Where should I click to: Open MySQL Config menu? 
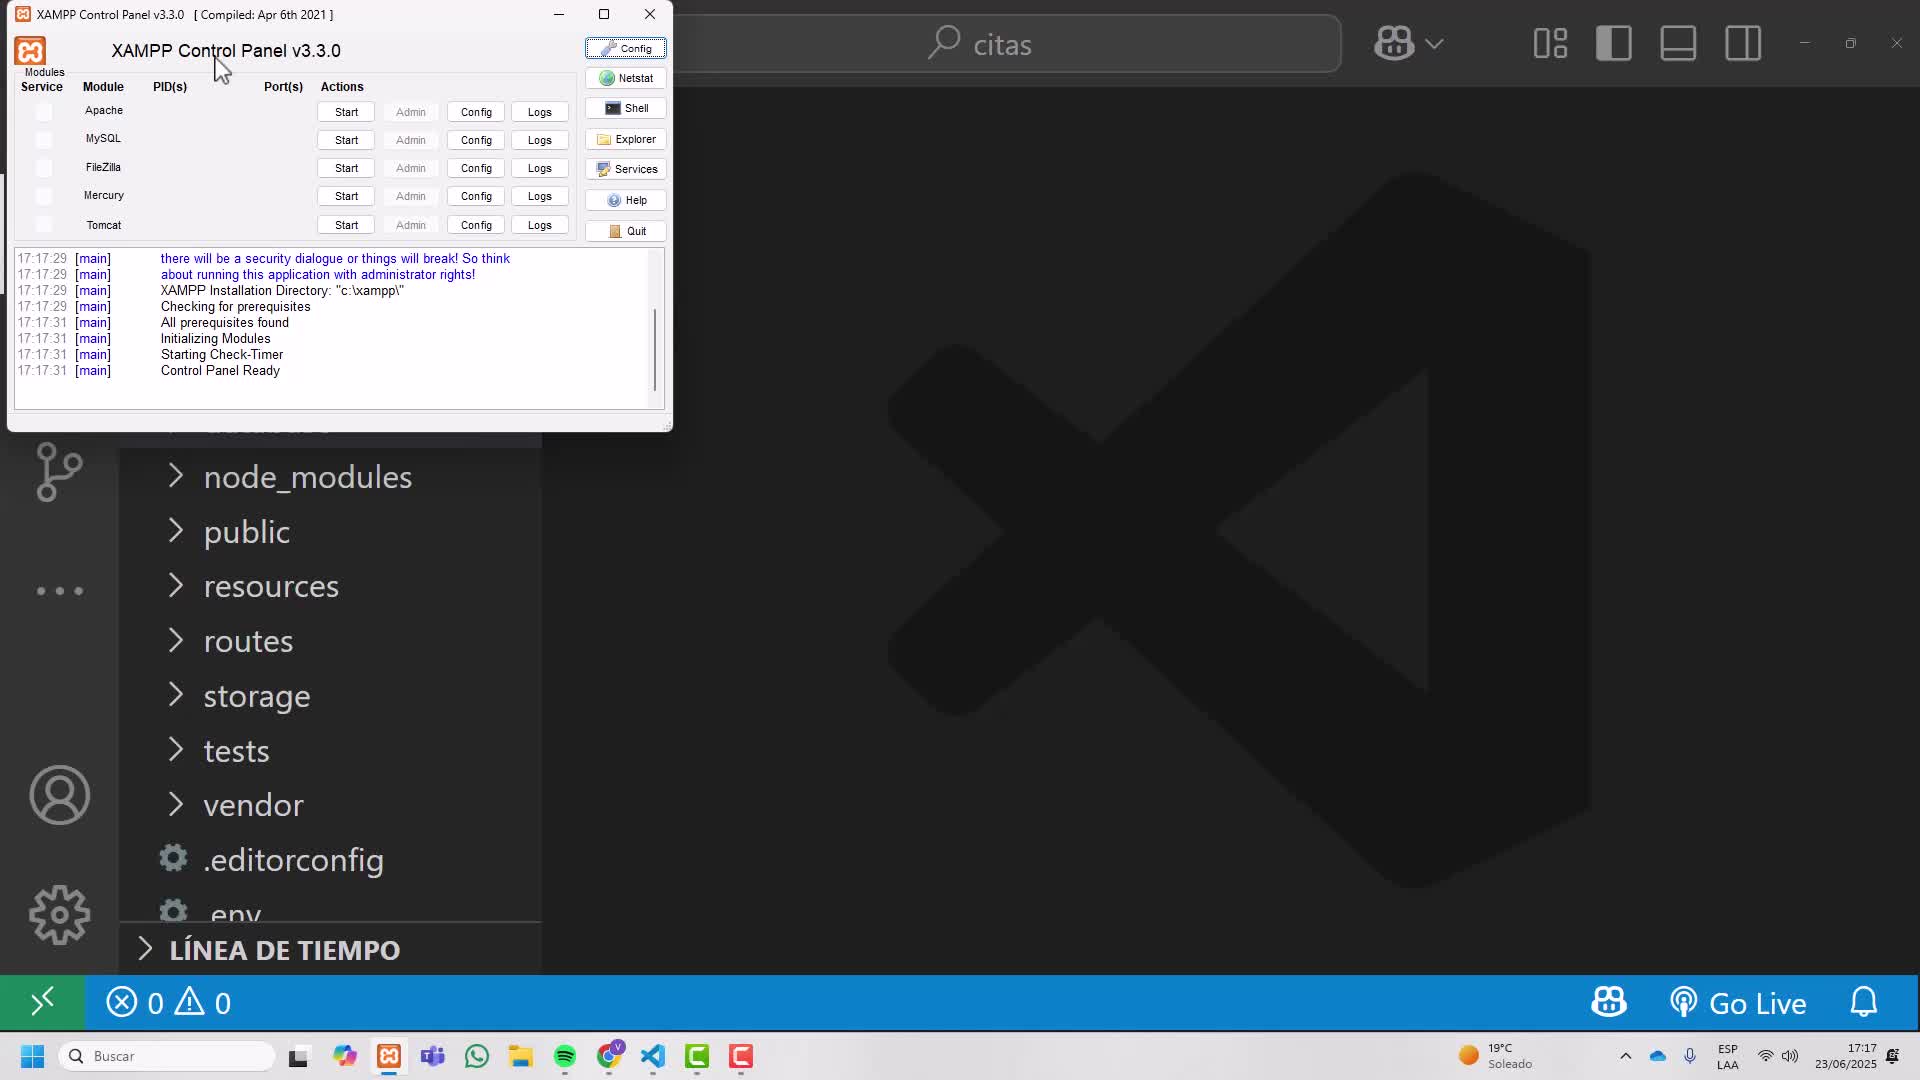click(476, 140)
